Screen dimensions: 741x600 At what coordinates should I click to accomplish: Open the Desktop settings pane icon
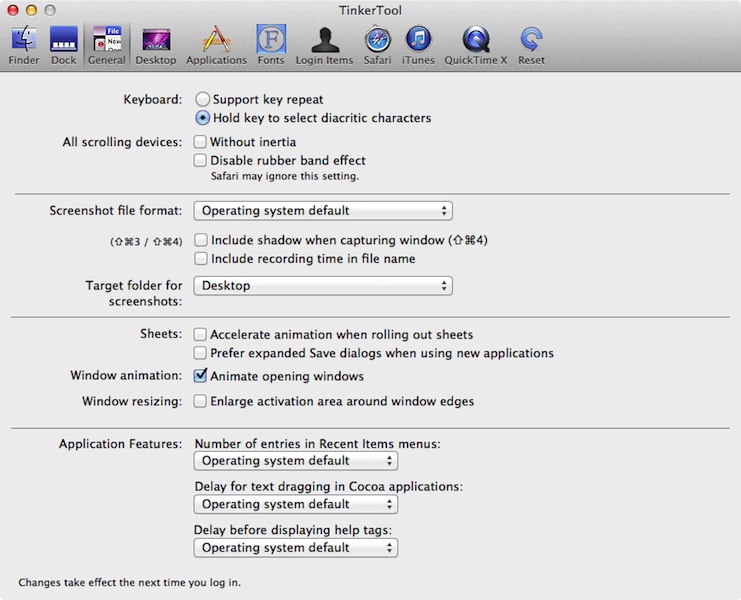(x=155, y=40)
